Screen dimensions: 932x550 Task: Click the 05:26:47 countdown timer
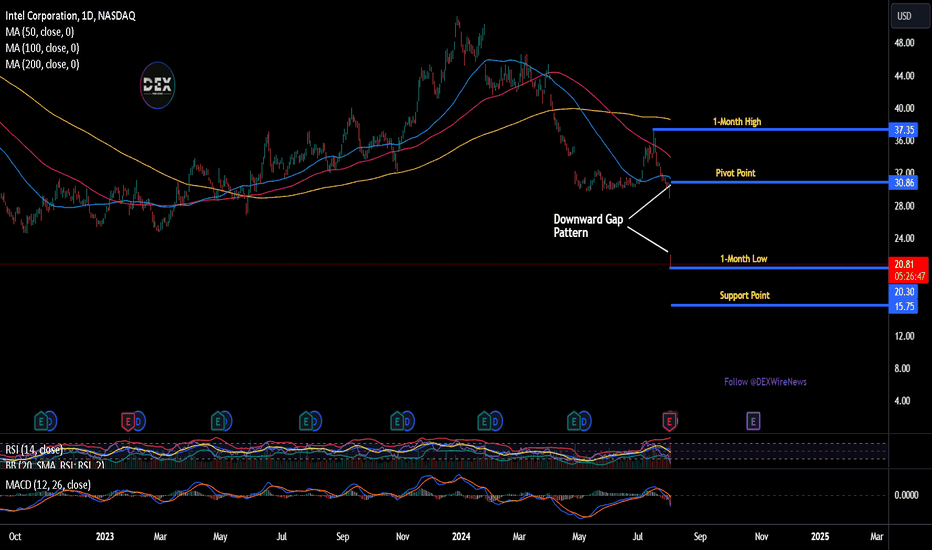tap(909, 276)
